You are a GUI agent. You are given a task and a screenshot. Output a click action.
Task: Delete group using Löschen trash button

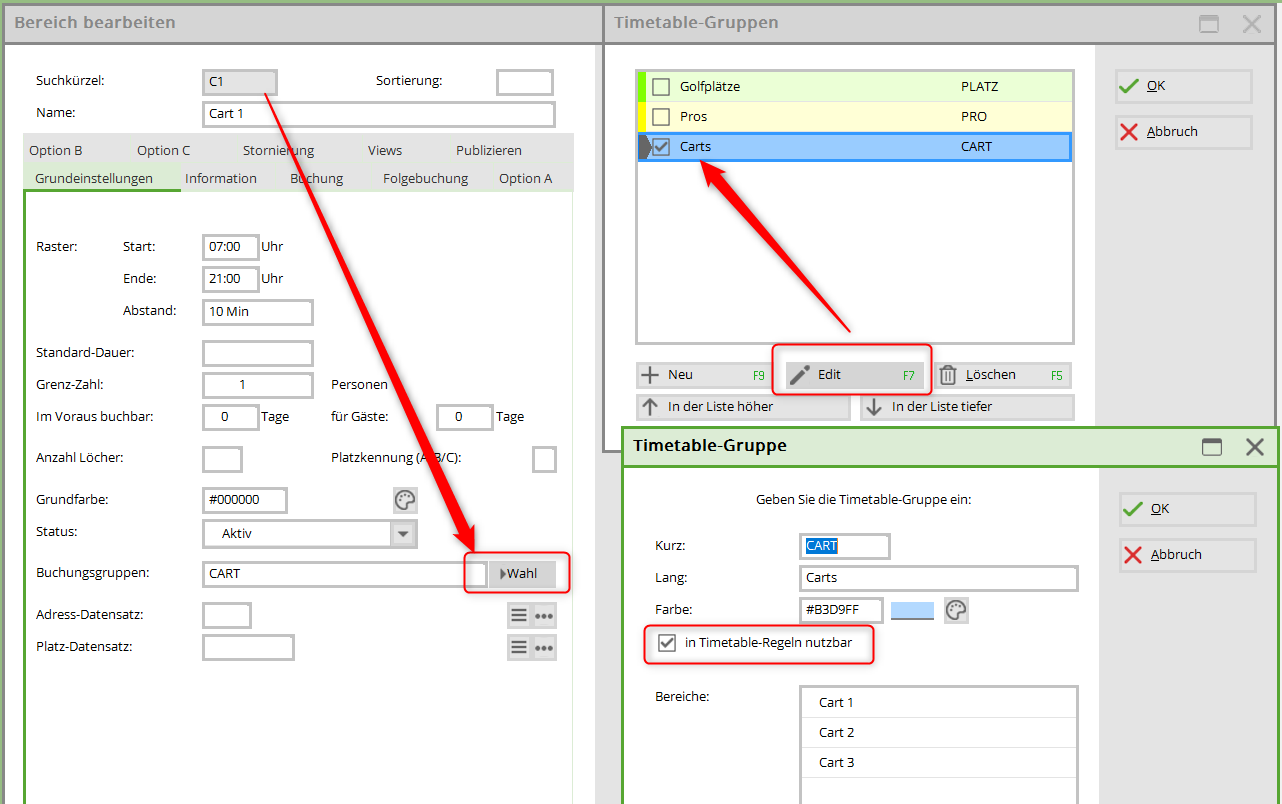(1003, 375)
